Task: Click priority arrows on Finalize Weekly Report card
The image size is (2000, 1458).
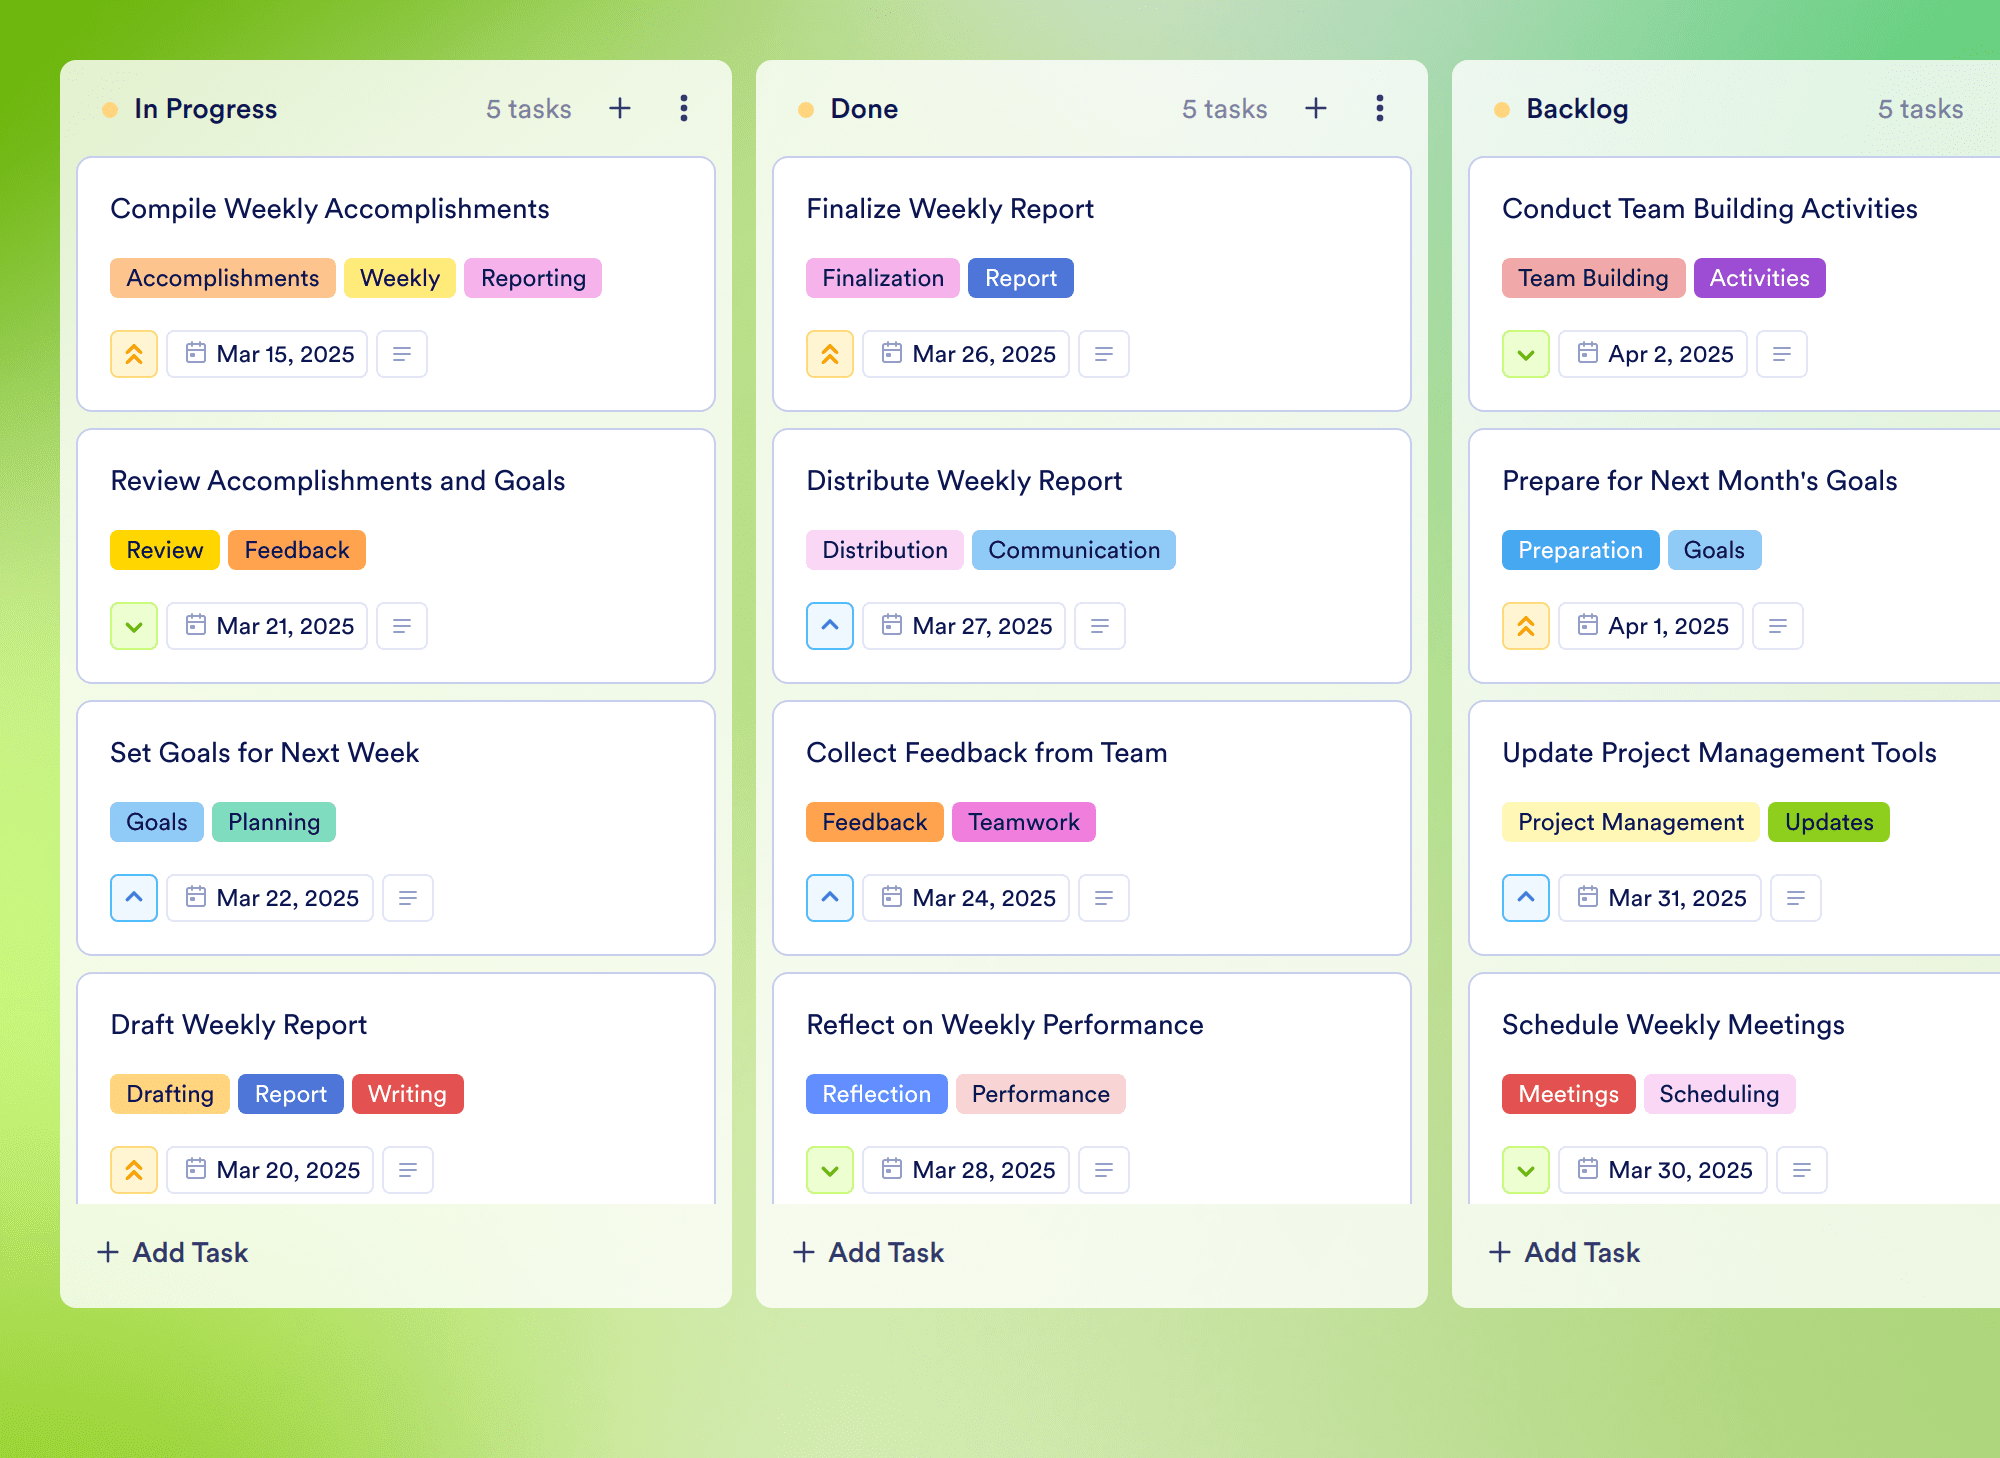Action: coord(830,354)
